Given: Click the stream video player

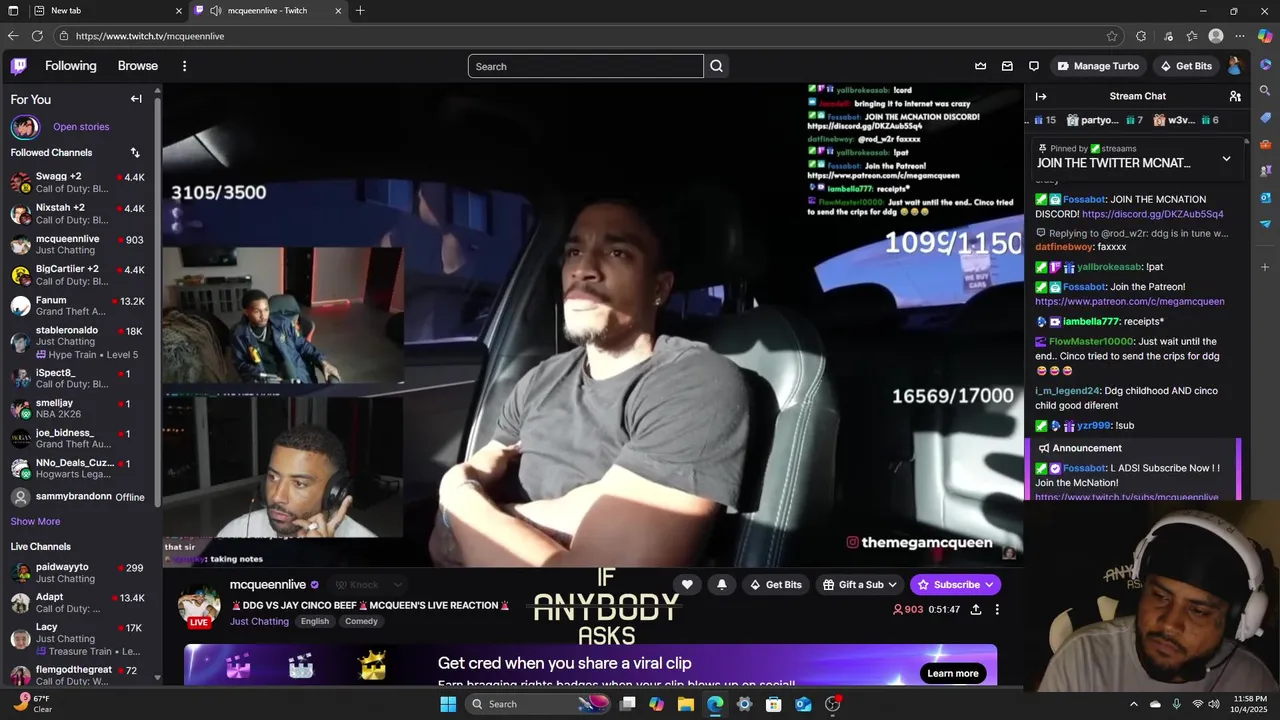Looking at the screenshot, I should coord(593,325).
